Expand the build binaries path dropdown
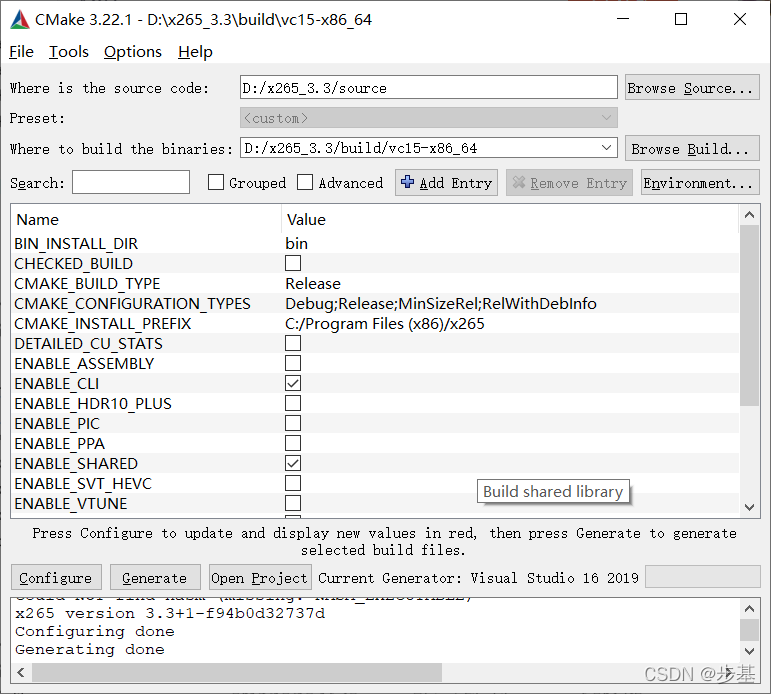The height and width of the screenshot is (694, 771). [606, 148]
